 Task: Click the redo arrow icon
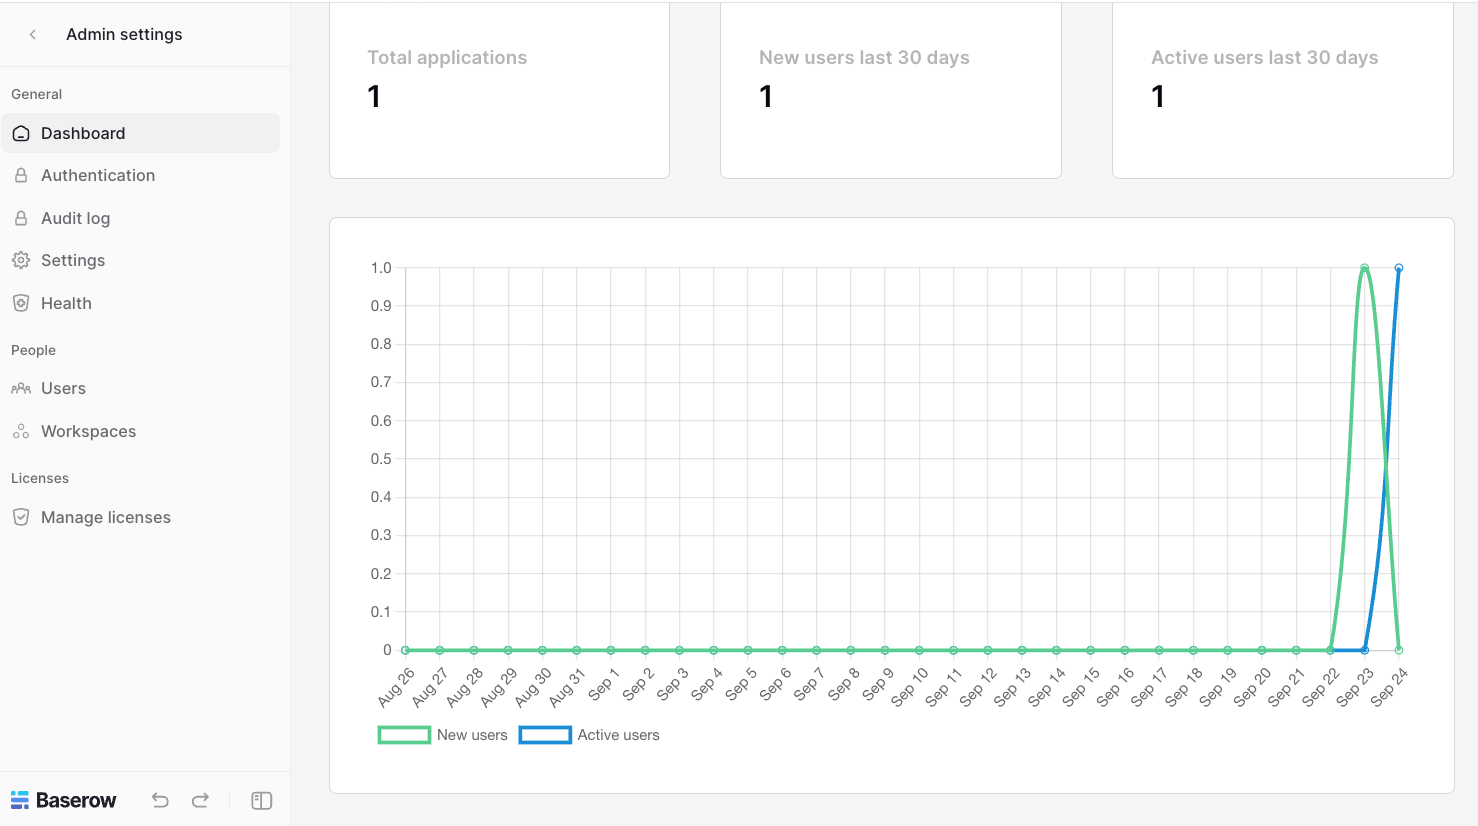point(200,800)
